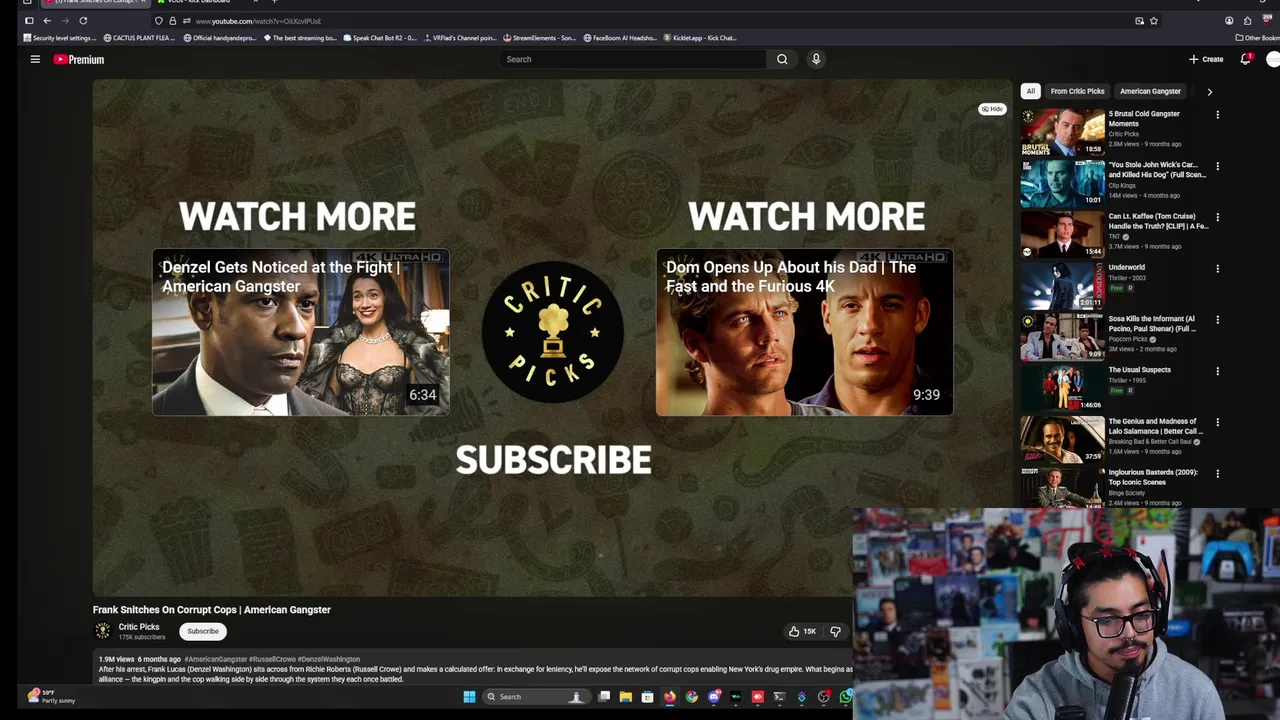Open the 'StreamElements' bookmark
The height and width of the screenshot is (720, 1280).
[540, 38]
